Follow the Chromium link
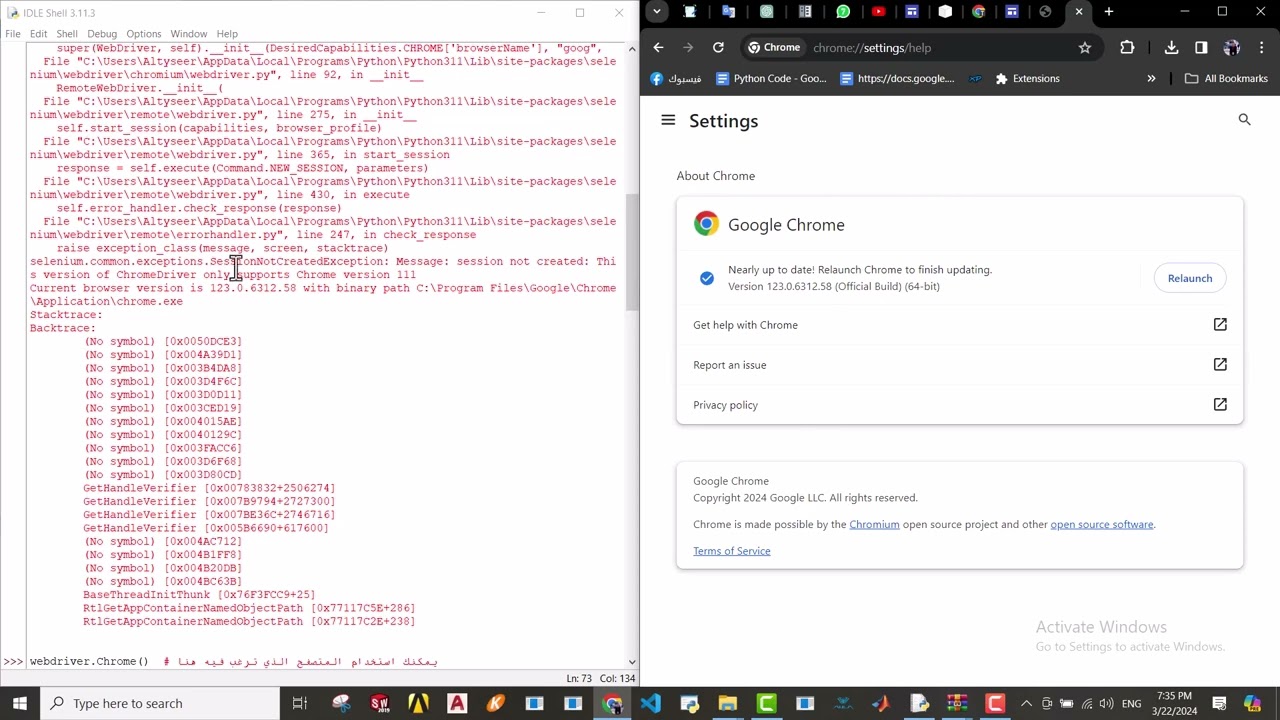This screenshot has height=720, width=1280. 874,524
